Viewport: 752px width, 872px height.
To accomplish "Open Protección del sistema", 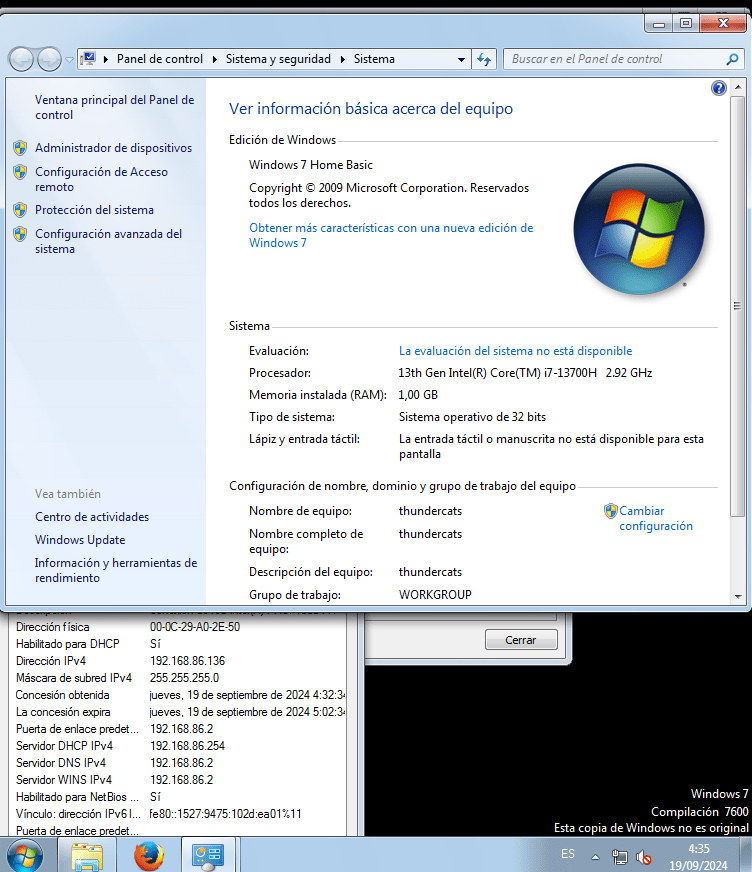I will pyautogui.click(x=94, y=210).
